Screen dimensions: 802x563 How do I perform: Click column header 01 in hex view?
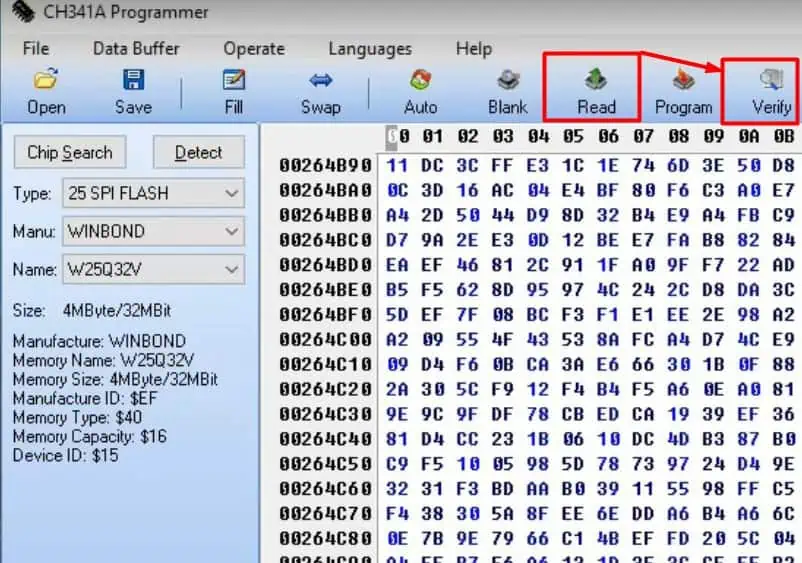tap(432, 137)
